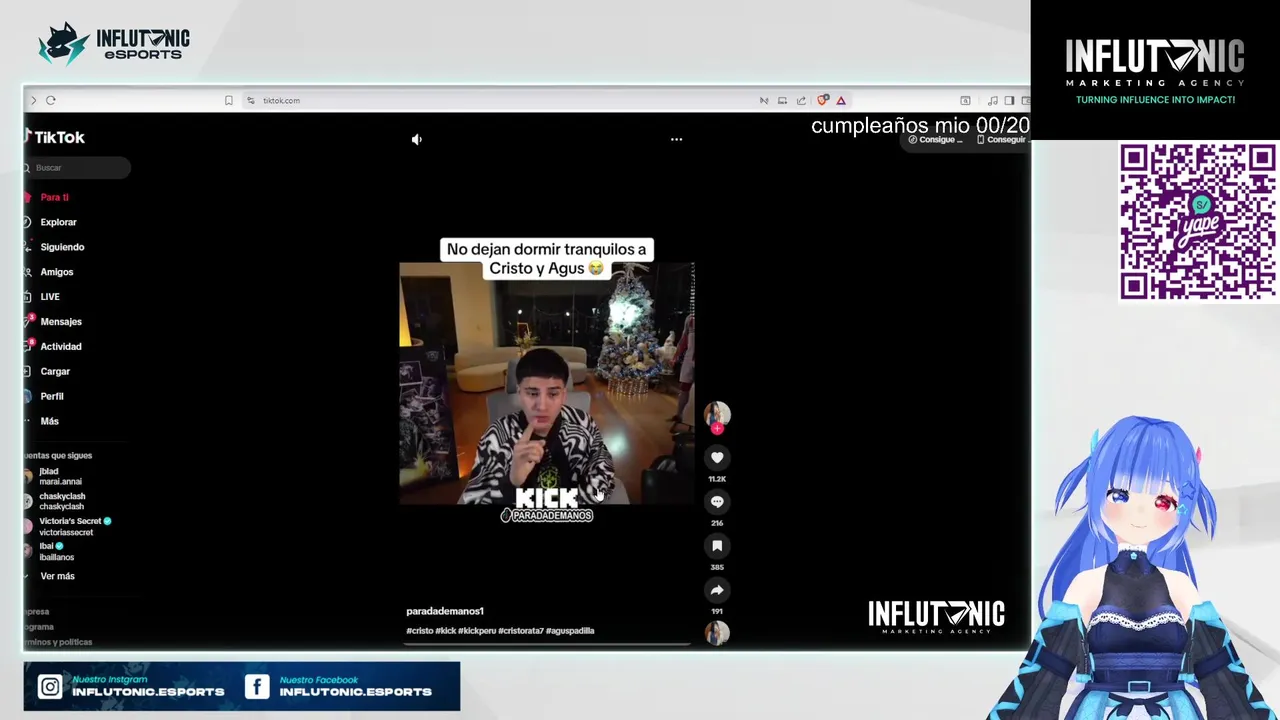Share video with arrow icon
The width and height of the screenshot is (1280, 720).
coord(717,590)
